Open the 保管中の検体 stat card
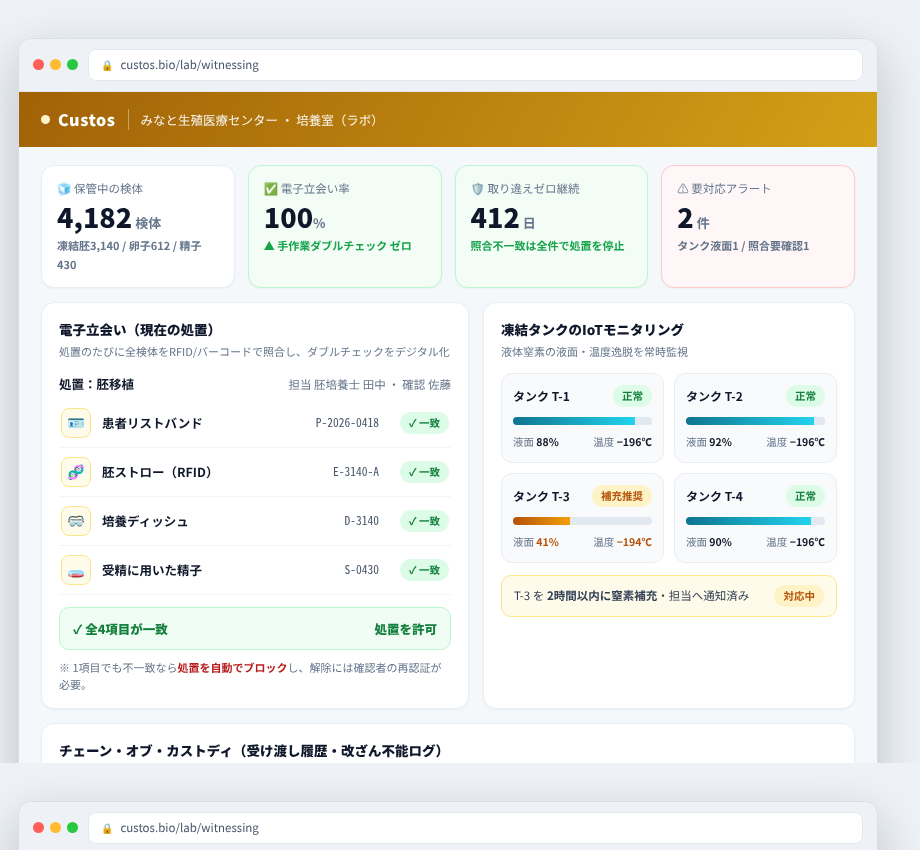The width and height of the screenshot is (920, 850). 138,226
